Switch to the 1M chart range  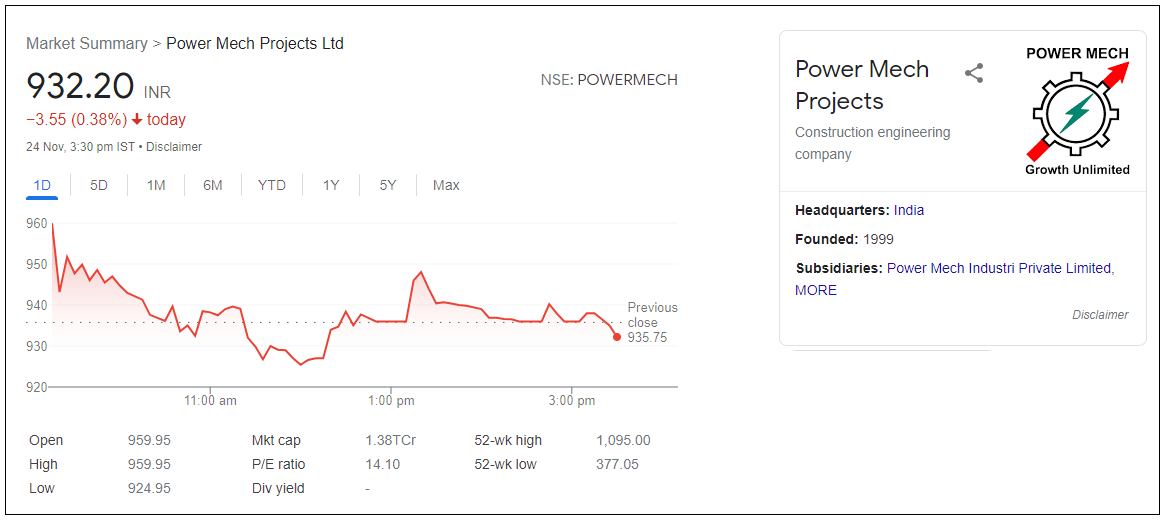coord(156,185)
